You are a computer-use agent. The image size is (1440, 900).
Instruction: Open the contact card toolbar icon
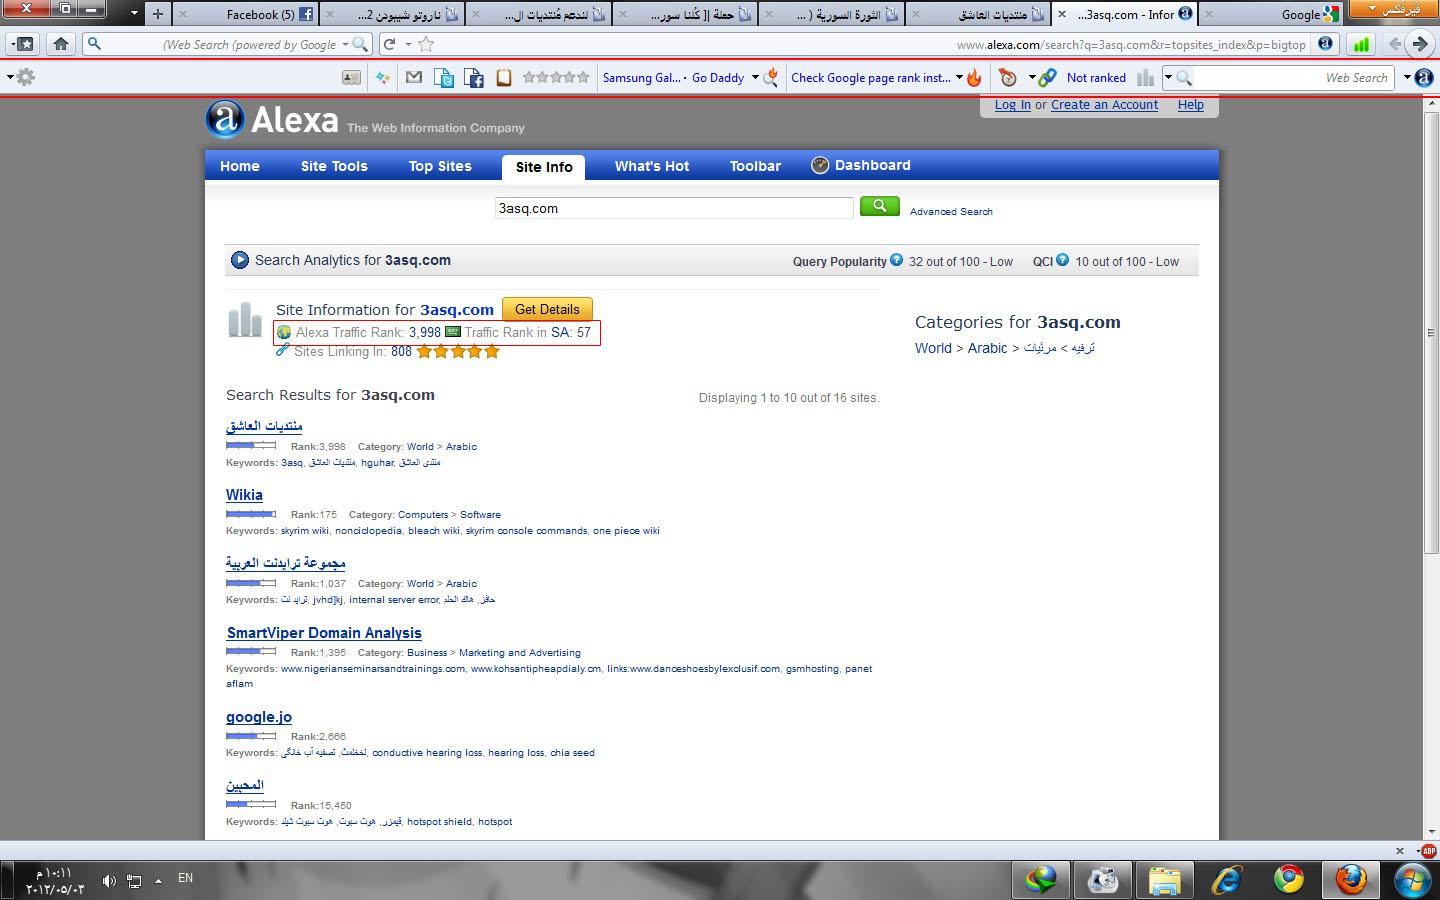click(x=351, y=77)
